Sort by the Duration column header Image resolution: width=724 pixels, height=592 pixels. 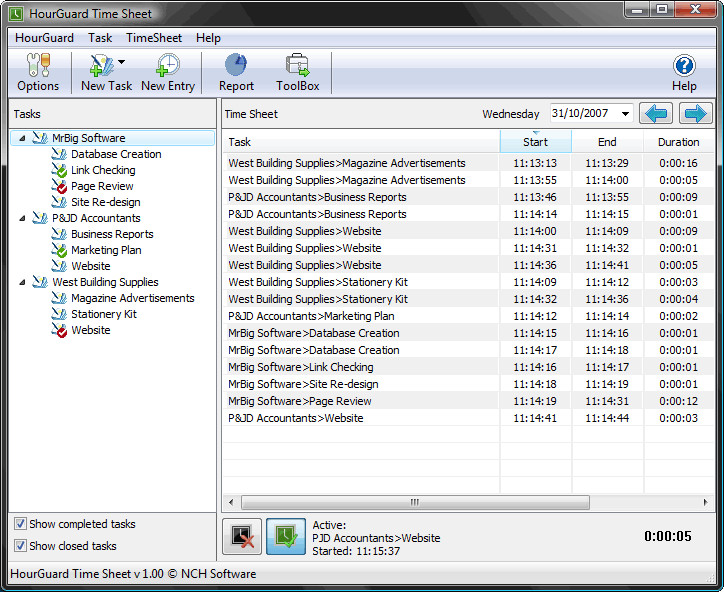(x=678, y=142)
